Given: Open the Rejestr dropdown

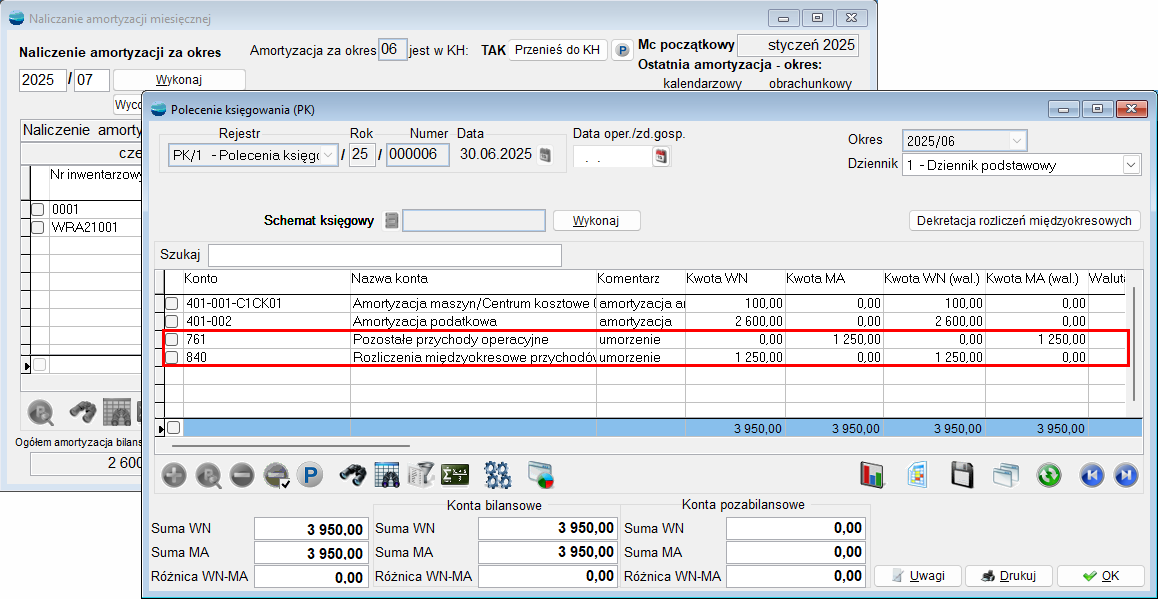Looking at the screenshot, I should pos(328,155).
